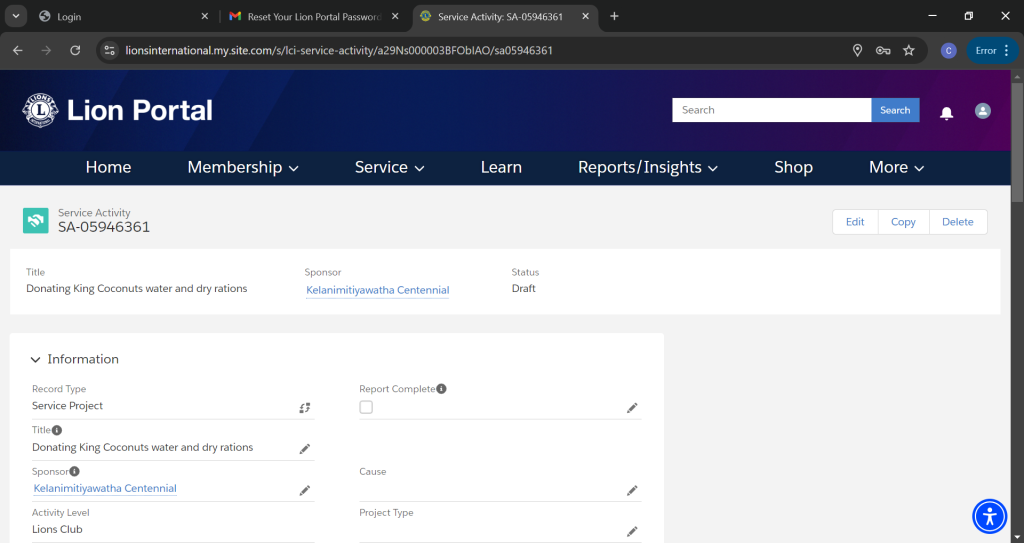Click the Service Activity handshake icon
1024x543 pixels.
coord(35,221)
